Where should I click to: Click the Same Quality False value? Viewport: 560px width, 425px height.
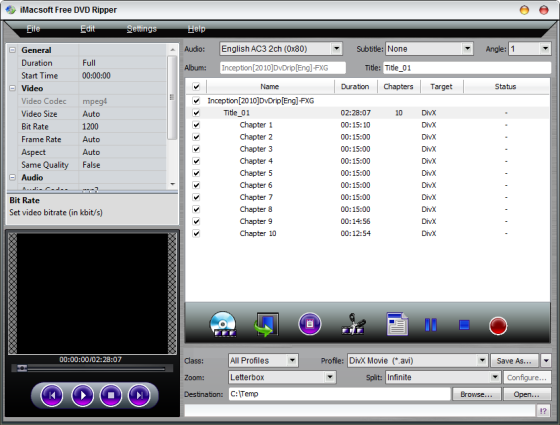coord(91,165)
